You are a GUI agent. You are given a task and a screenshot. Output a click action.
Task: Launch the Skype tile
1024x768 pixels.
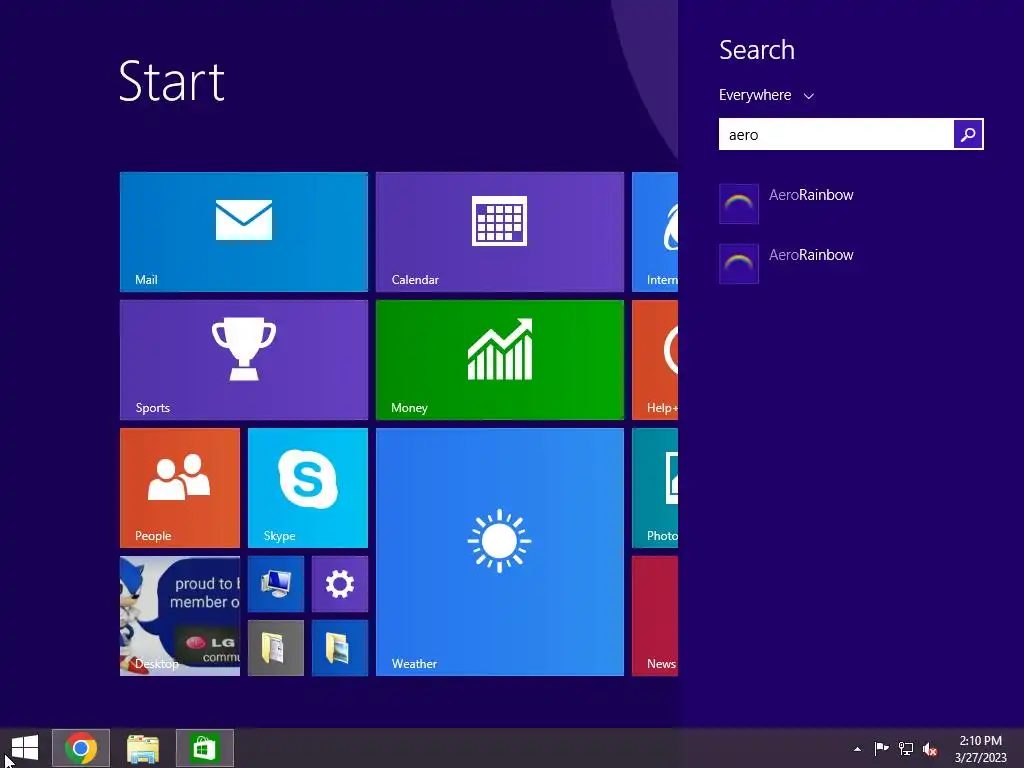[308, 488]
